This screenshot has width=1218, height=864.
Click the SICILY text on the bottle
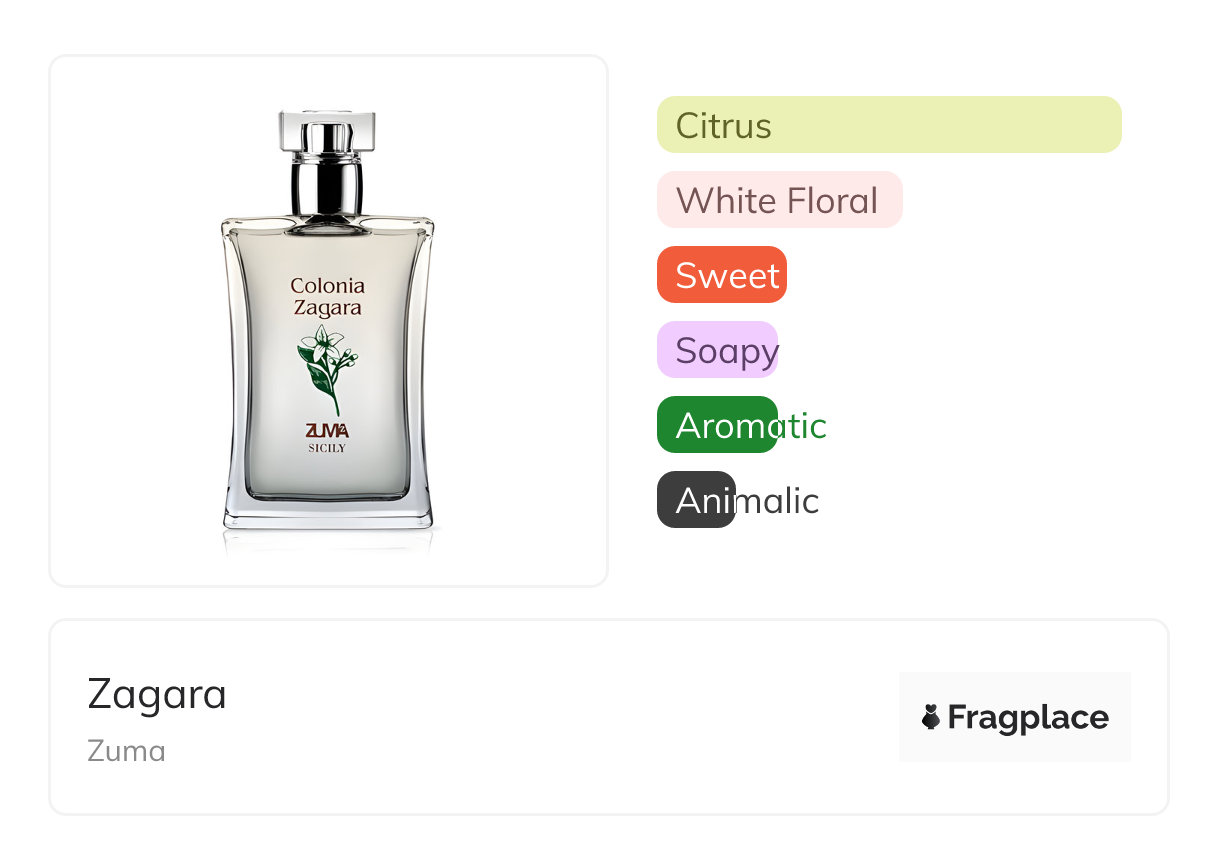click(327, 449)
